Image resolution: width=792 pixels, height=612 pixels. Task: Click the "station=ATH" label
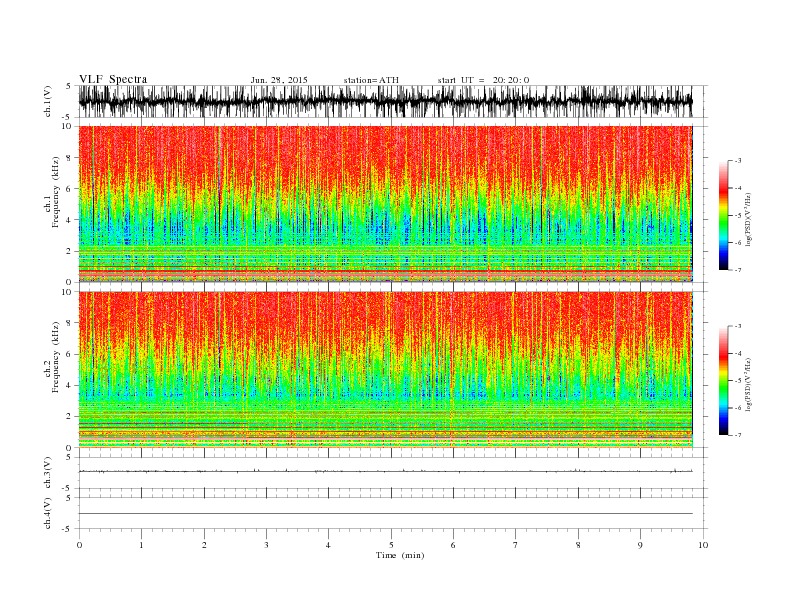[371, 80]
